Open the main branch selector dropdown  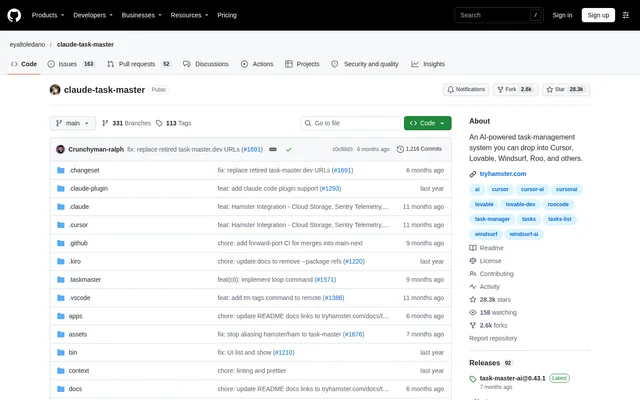[x=73, y=123]
